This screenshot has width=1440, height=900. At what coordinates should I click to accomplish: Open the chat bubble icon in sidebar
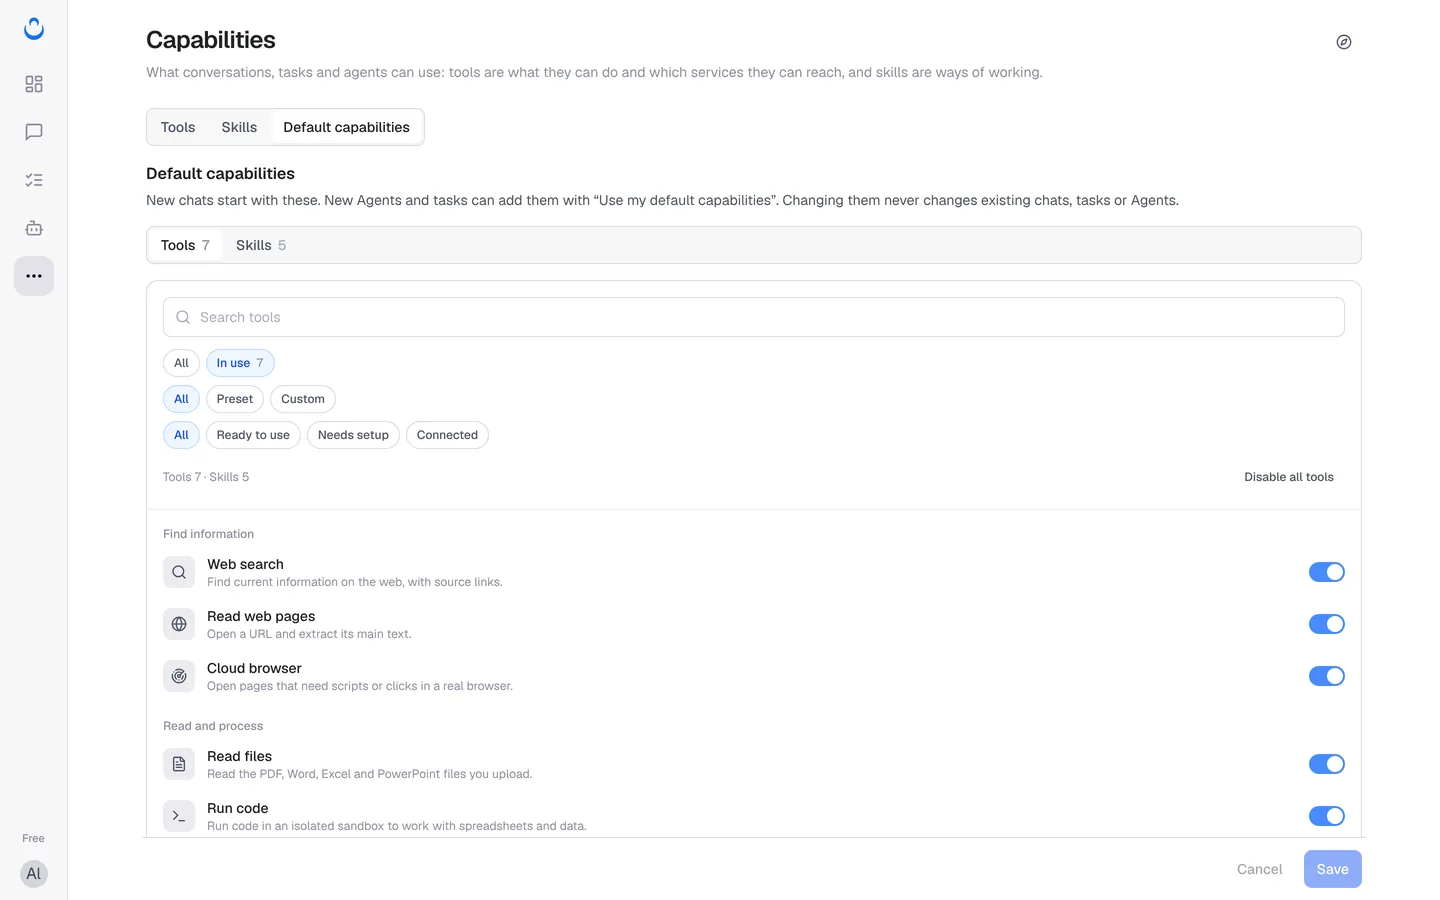(34, 132)
